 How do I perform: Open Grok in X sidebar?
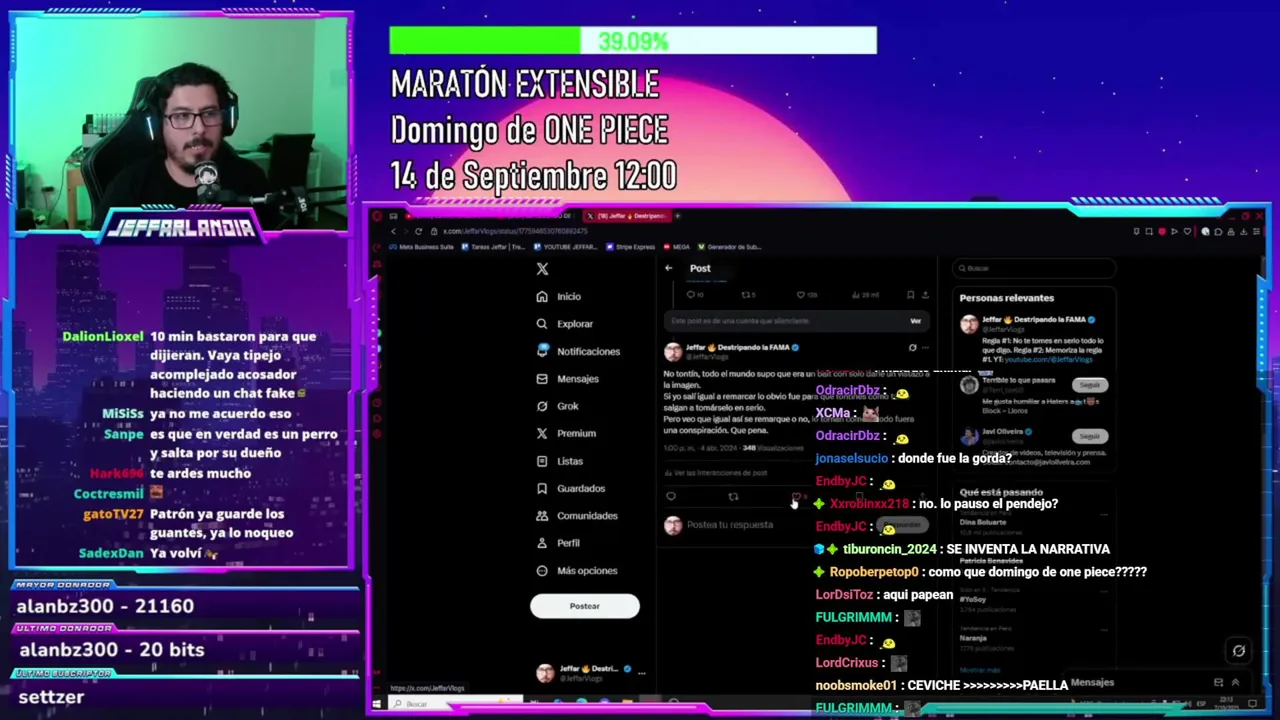[x=557, y=406]
